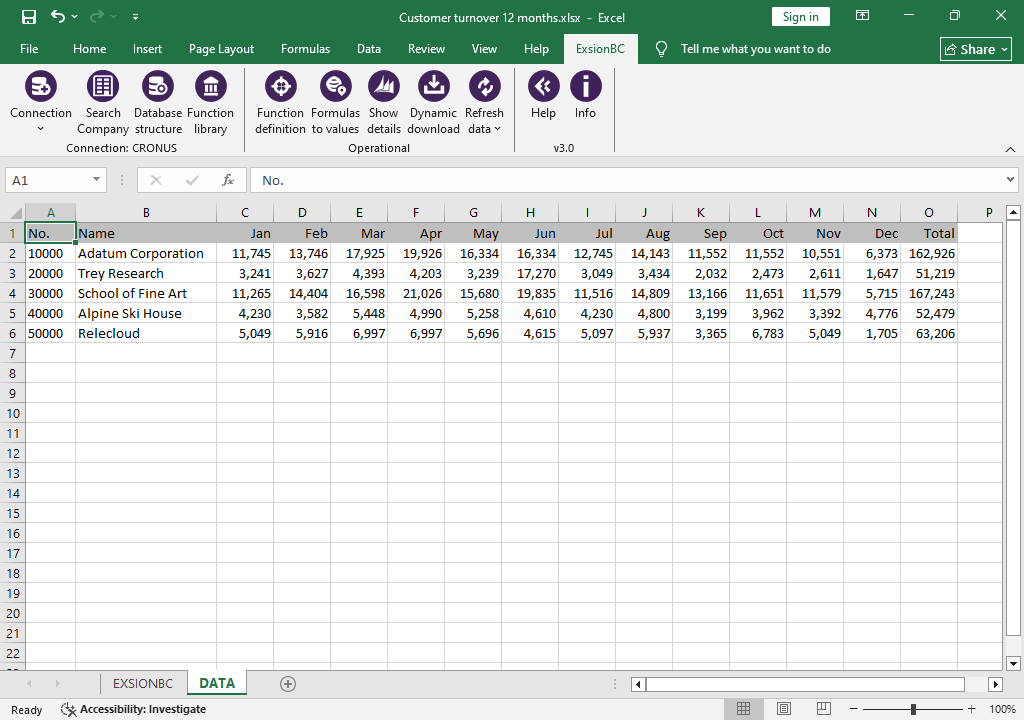Select row 4 header

click(x=12, y=293)
